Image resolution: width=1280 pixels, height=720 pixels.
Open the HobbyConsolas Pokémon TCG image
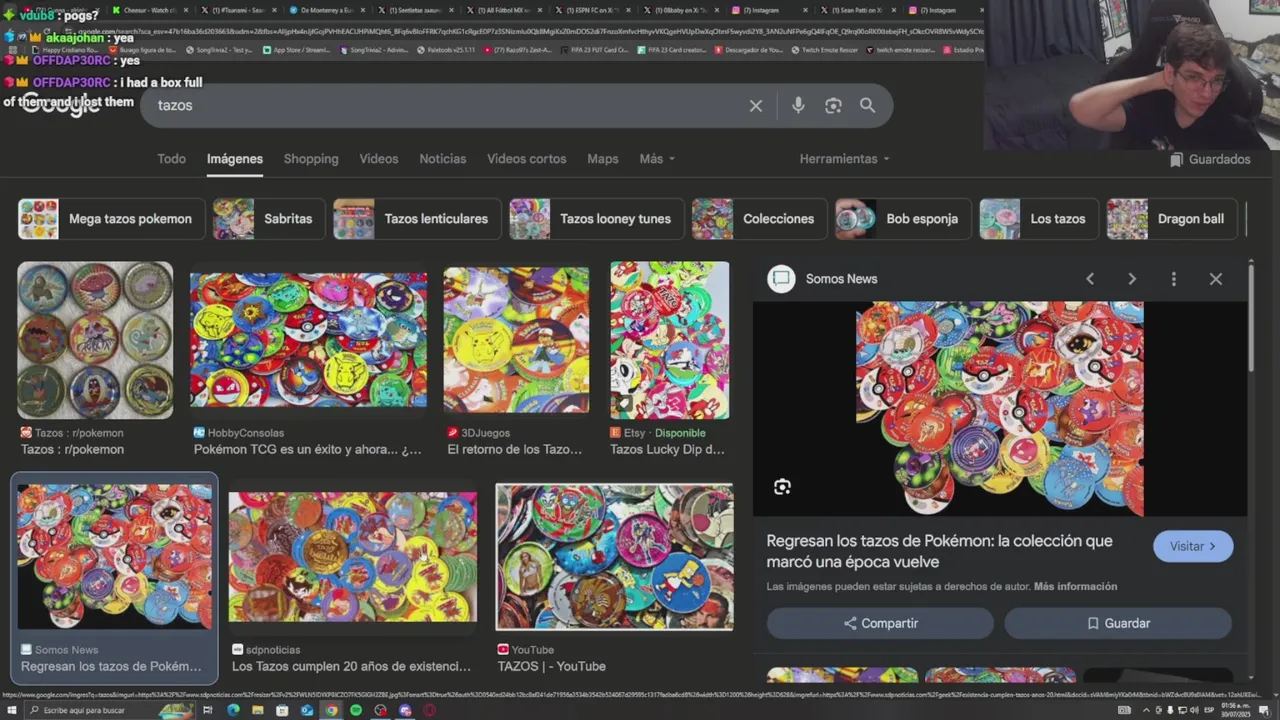point(308,340)
